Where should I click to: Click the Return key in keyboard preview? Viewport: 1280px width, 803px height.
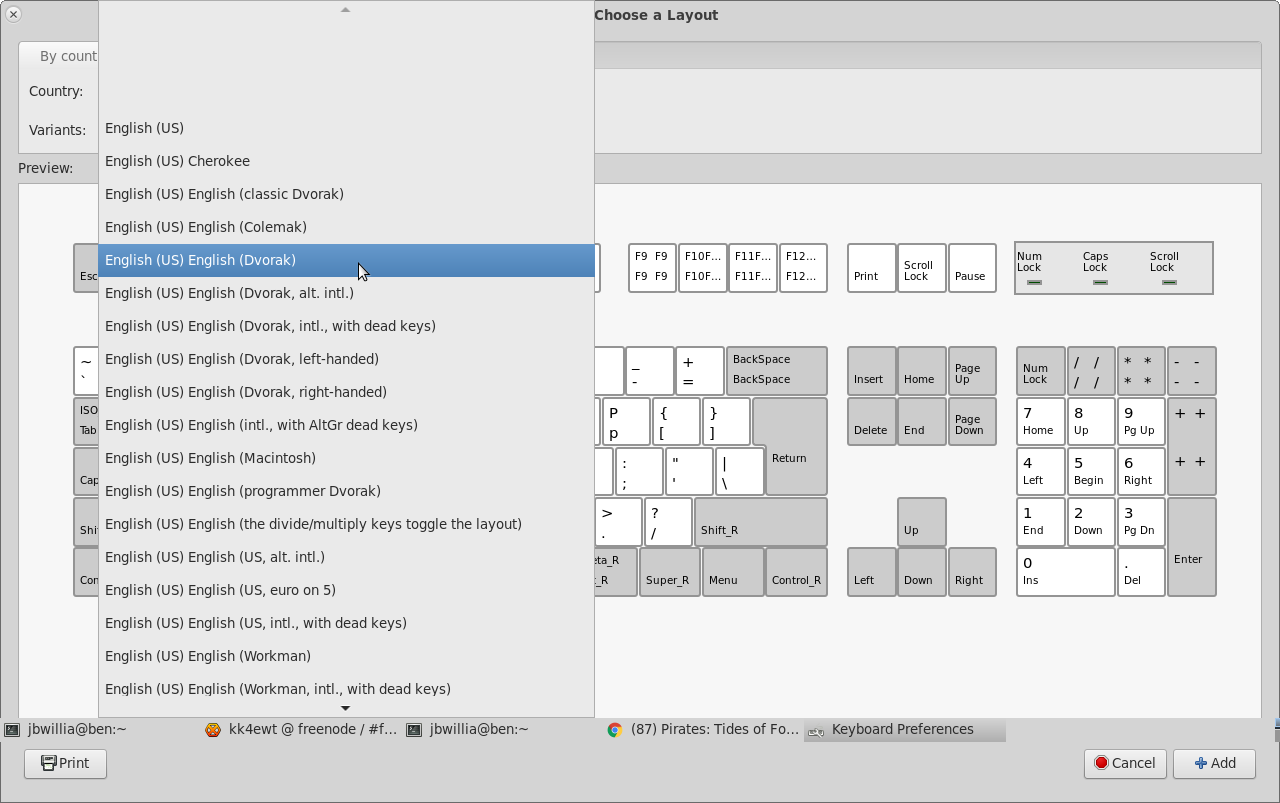point(790,447)
